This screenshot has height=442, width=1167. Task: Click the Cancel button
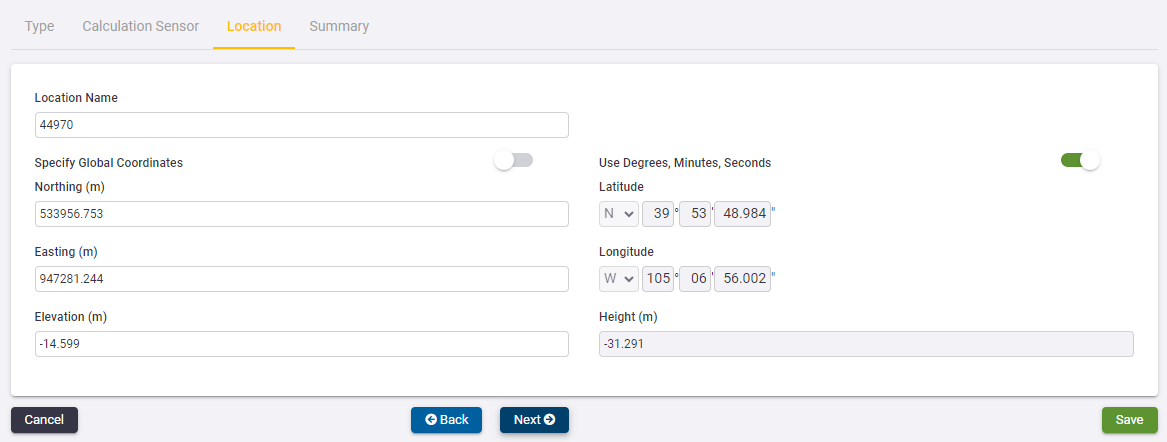click(44, 420)
